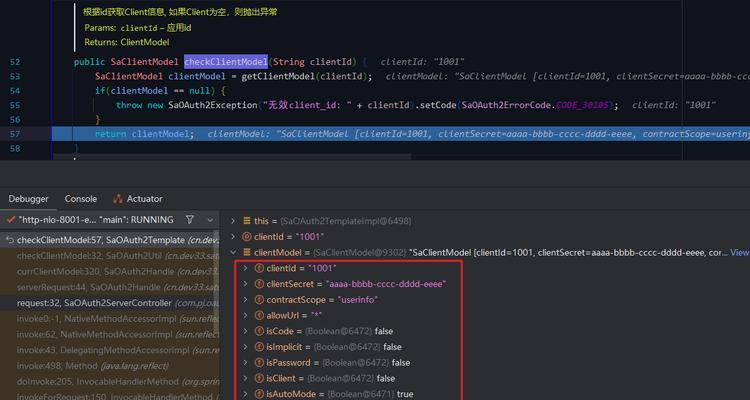Screen dimensions: 750x400
Task: Click the 'Returns: ClientModel' doc line
Action: point(127,42)
